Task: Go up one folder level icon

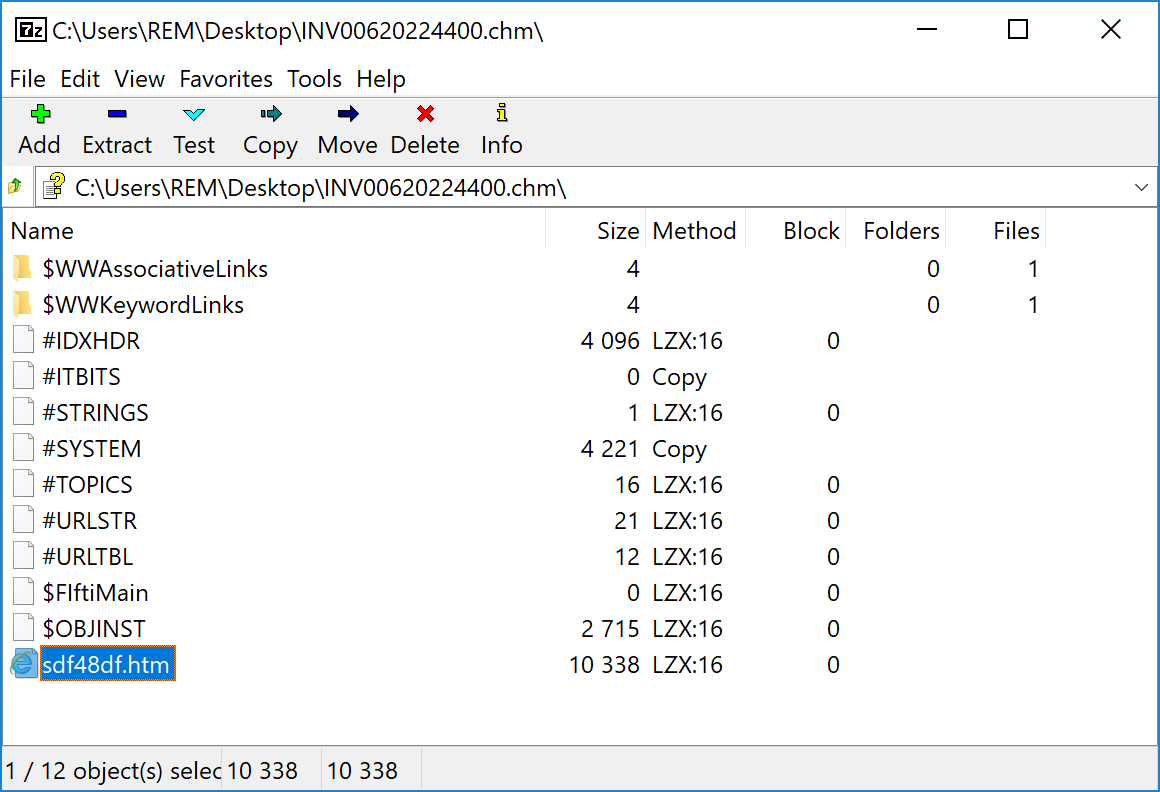Action: pos(15,187)
